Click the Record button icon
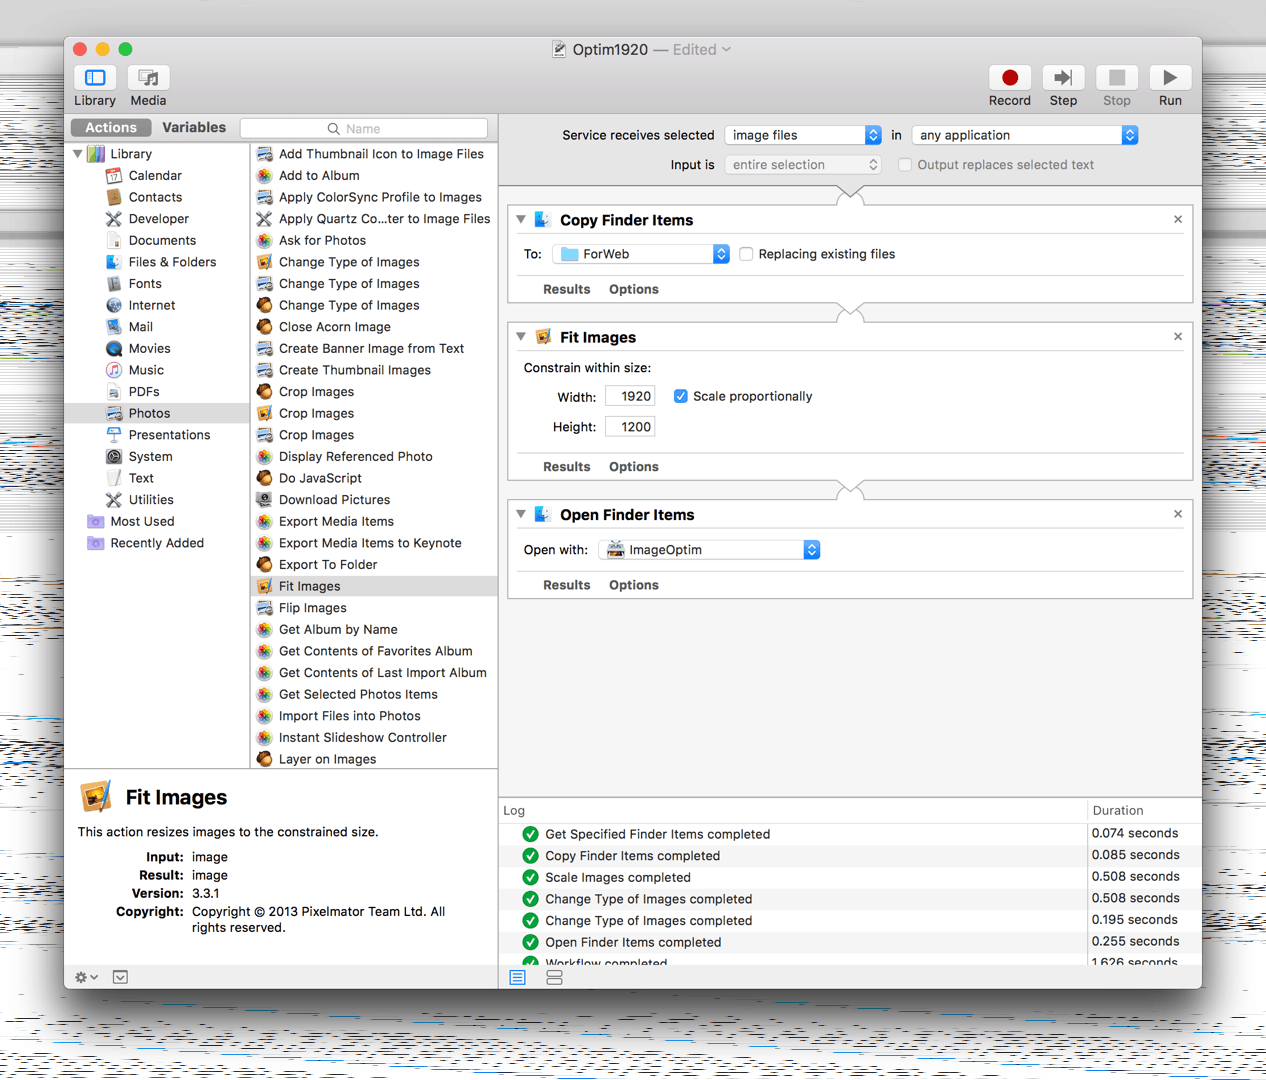 click(1009, 78)
